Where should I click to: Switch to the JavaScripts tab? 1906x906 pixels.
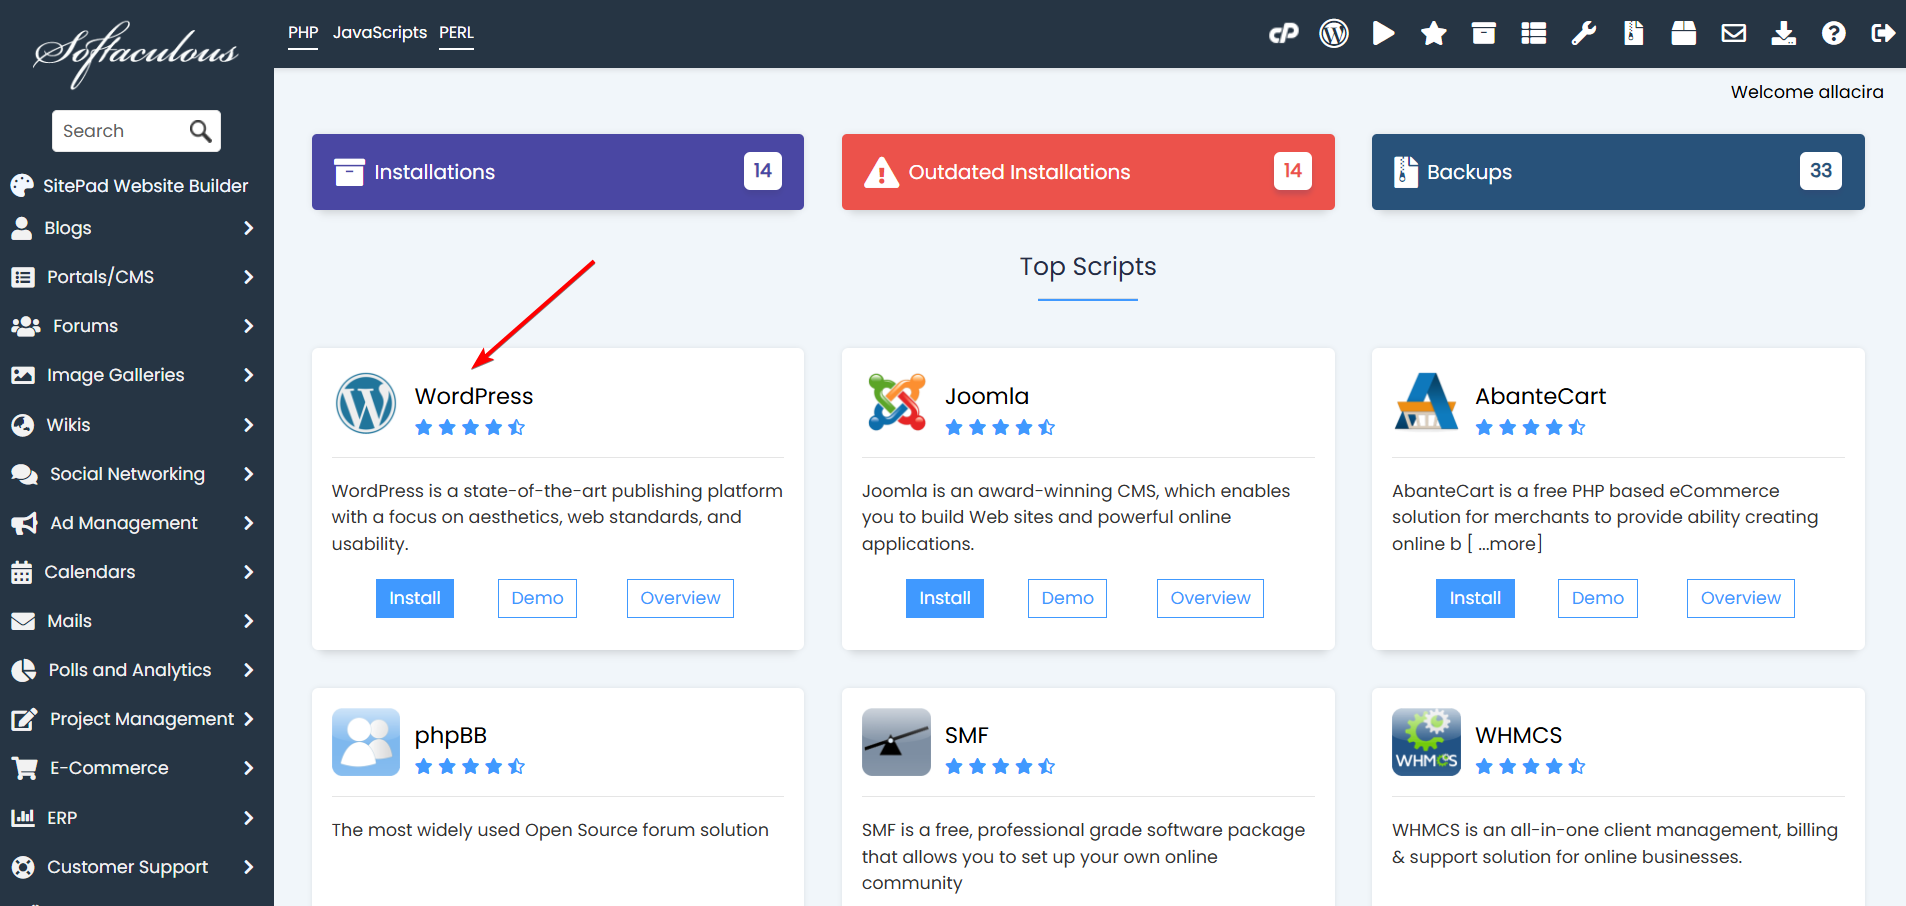pos(380,33)
